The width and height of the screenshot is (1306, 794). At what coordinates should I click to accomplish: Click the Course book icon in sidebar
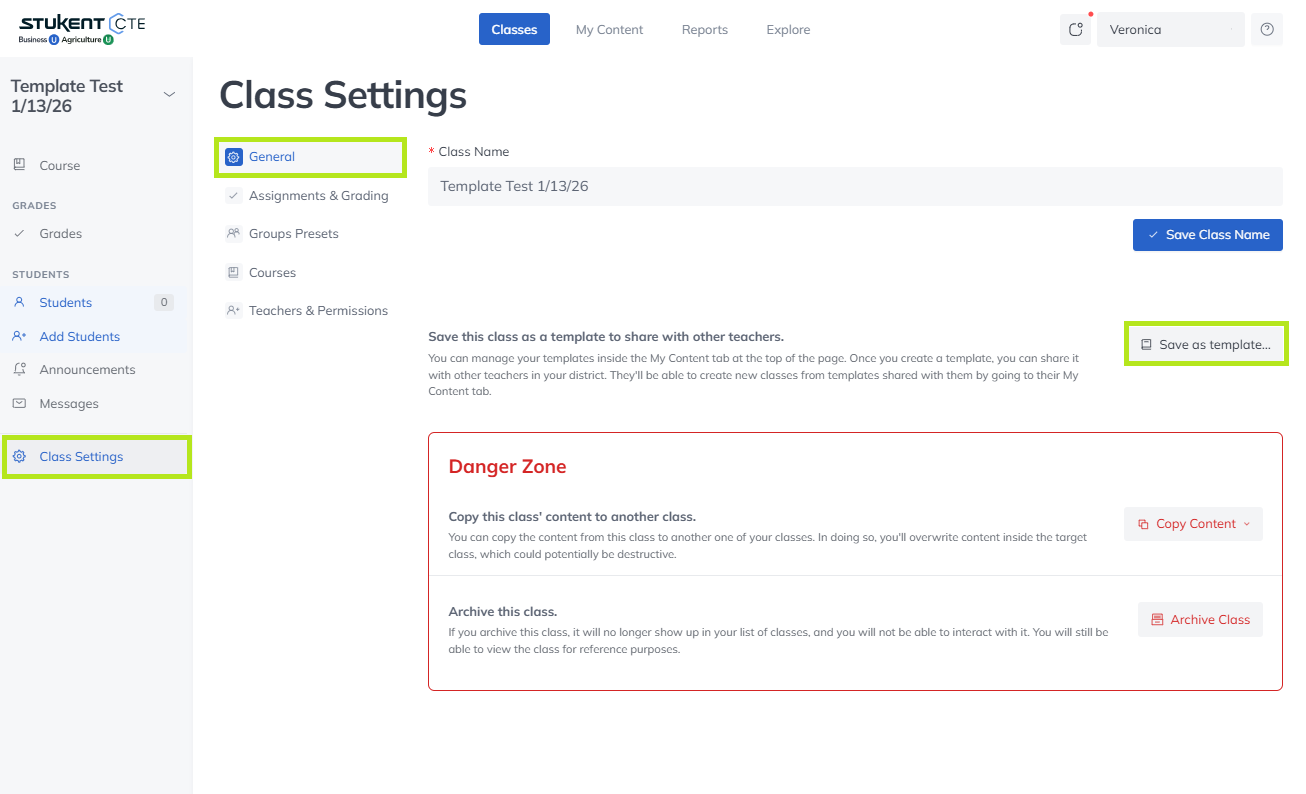pyautogui.click(x=19, y=165)
